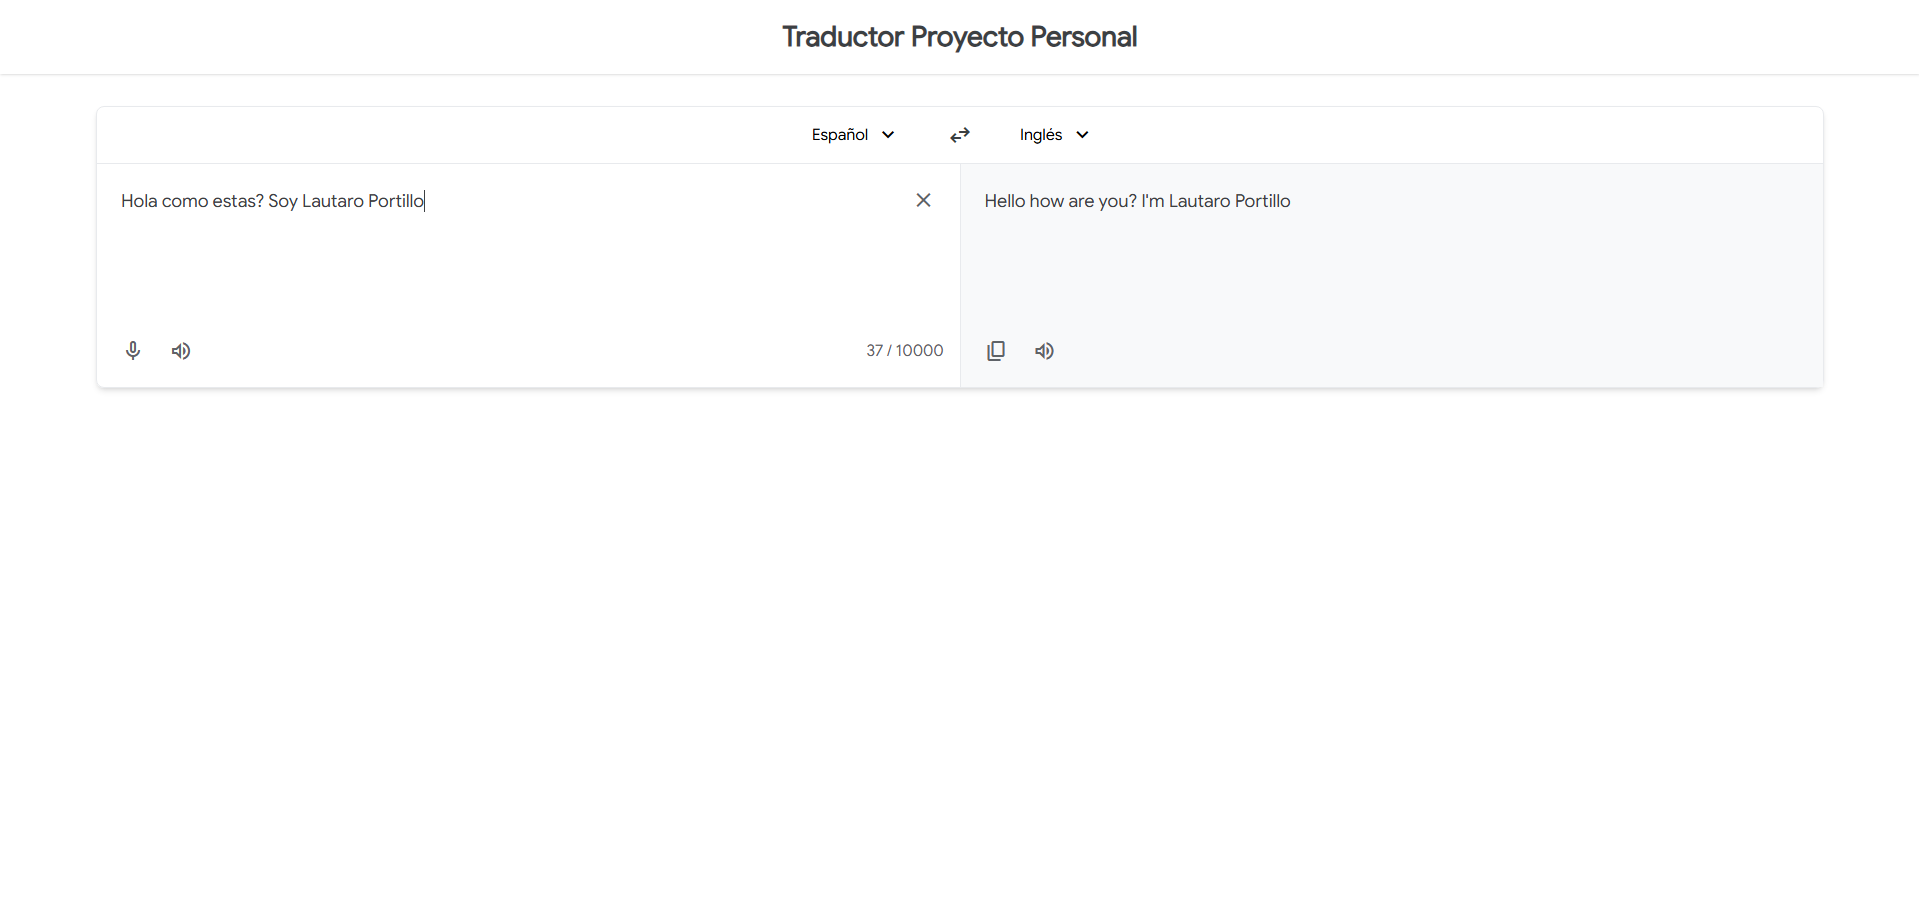1919x910 pixels.
Task: Start voice input with the microphone icon
Action: [133, 351]
